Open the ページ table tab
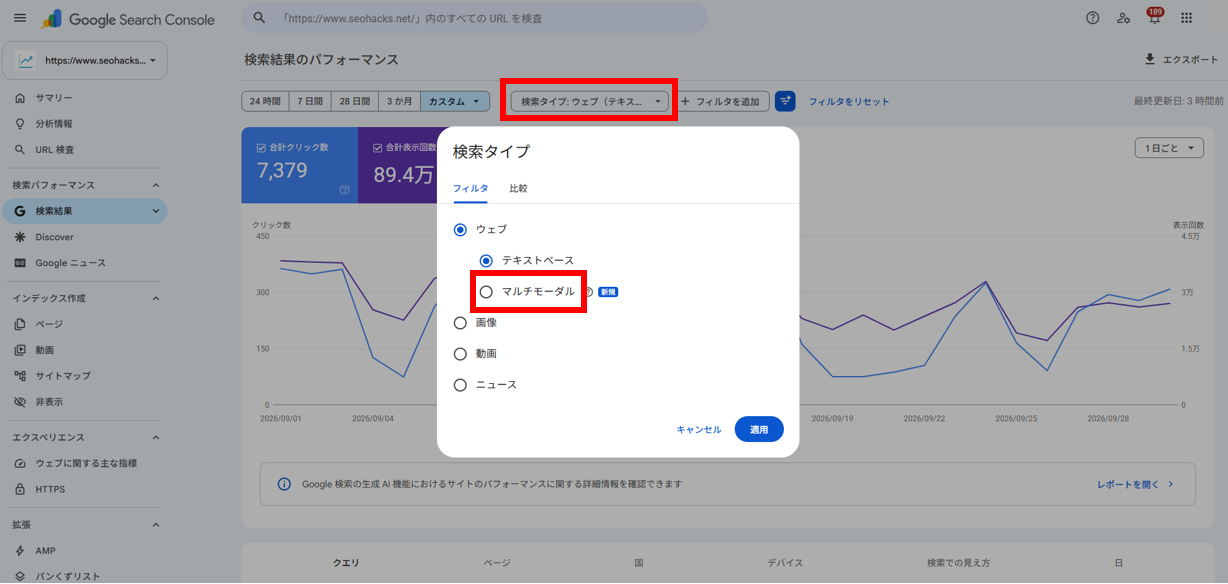1228x584 pixels. click(x=497, y=563)
